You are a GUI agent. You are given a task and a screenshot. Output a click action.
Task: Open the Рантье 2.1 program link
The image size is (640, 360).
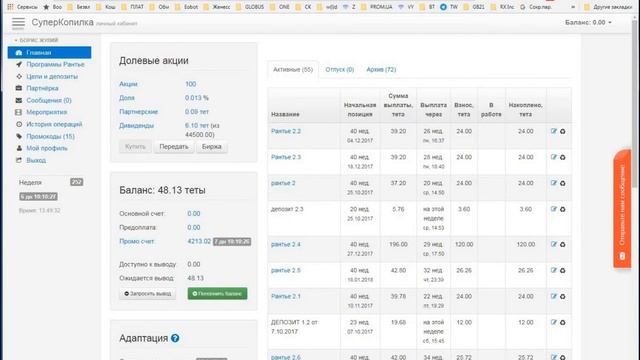pyautogui.click(x=286, y=296)
